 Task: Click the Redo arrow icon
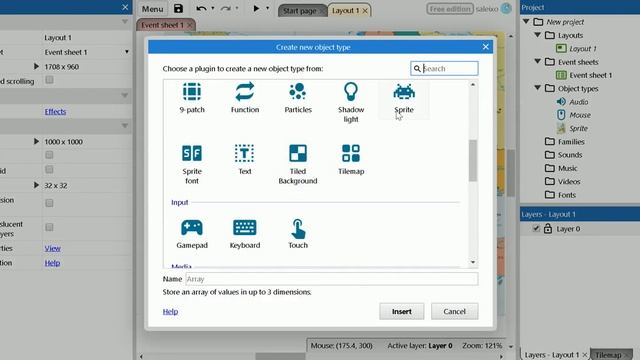point(225,9)
